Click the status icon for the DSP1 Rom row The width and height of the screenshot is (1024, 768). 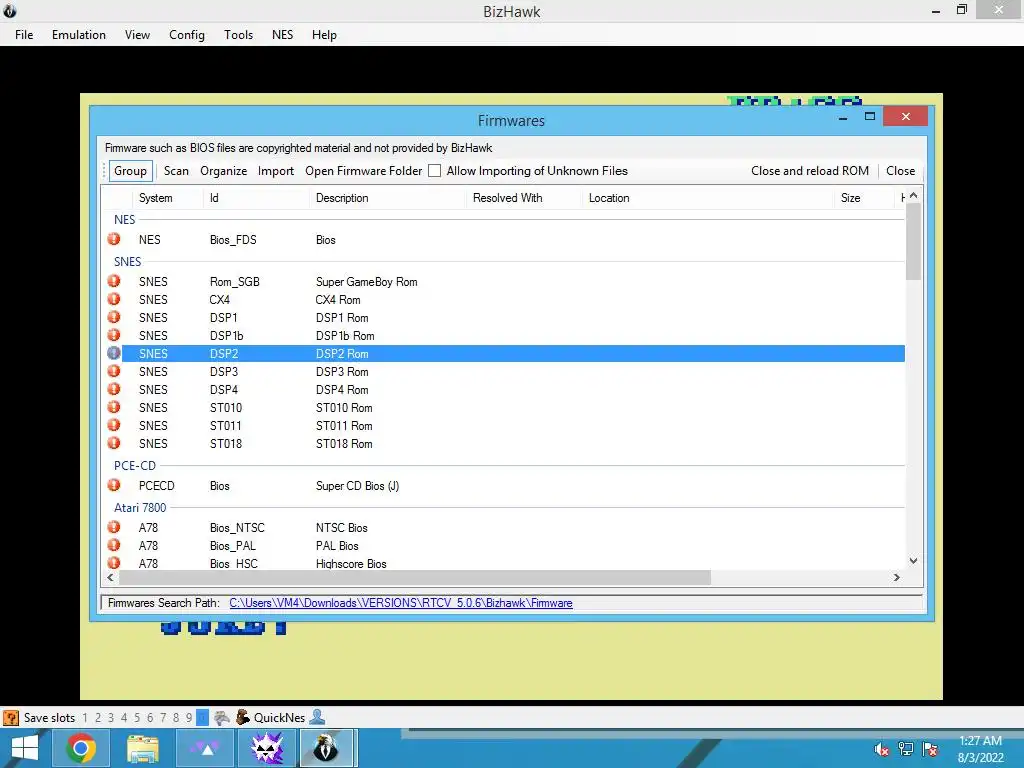[114, 317]
